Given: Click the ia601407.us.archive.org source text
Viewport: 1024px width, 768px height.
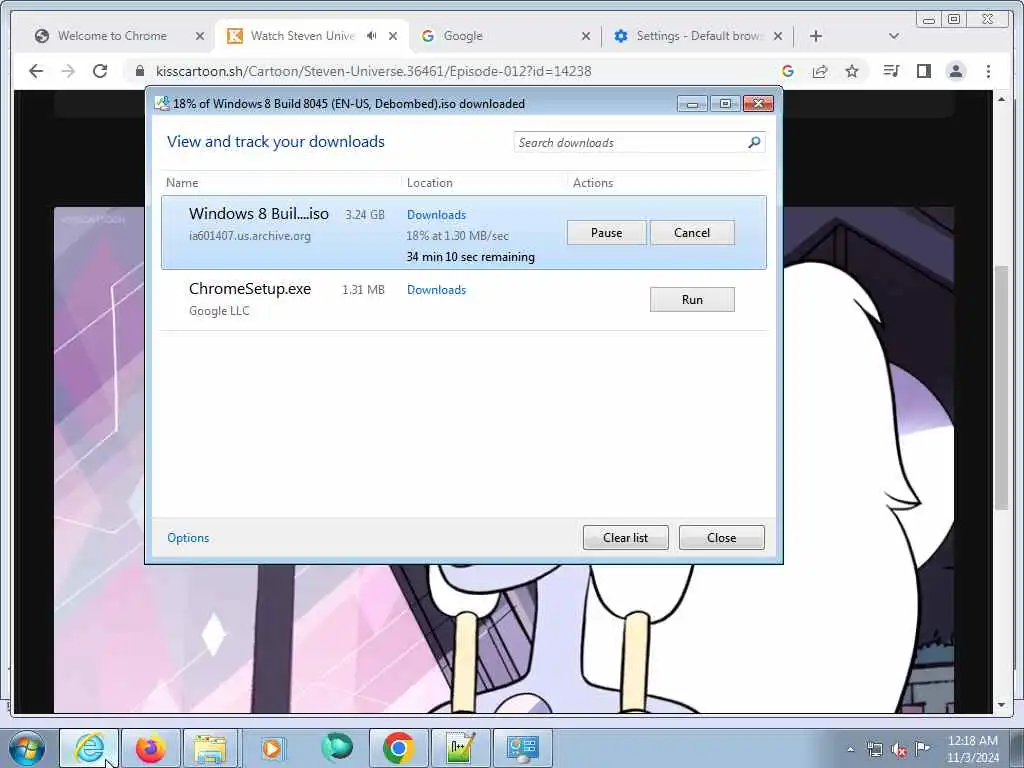Looking at the screenshot, I should [x=250, y=236].
